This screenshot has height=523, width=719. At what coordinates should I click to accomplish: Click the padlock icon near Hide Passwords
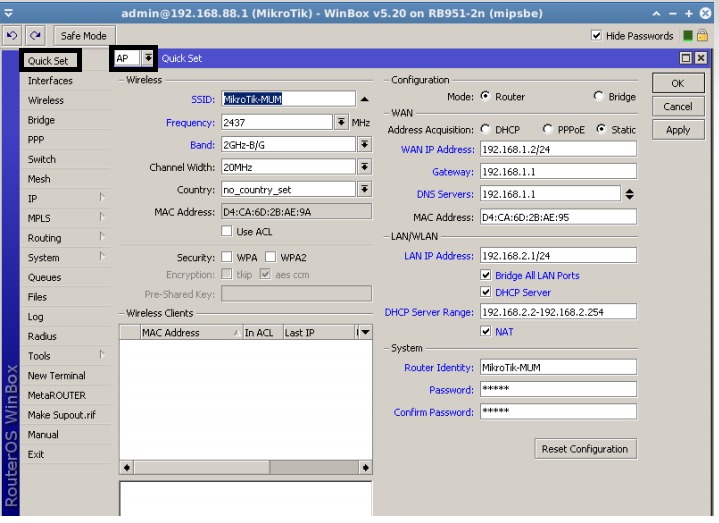(x=702, y=36)
